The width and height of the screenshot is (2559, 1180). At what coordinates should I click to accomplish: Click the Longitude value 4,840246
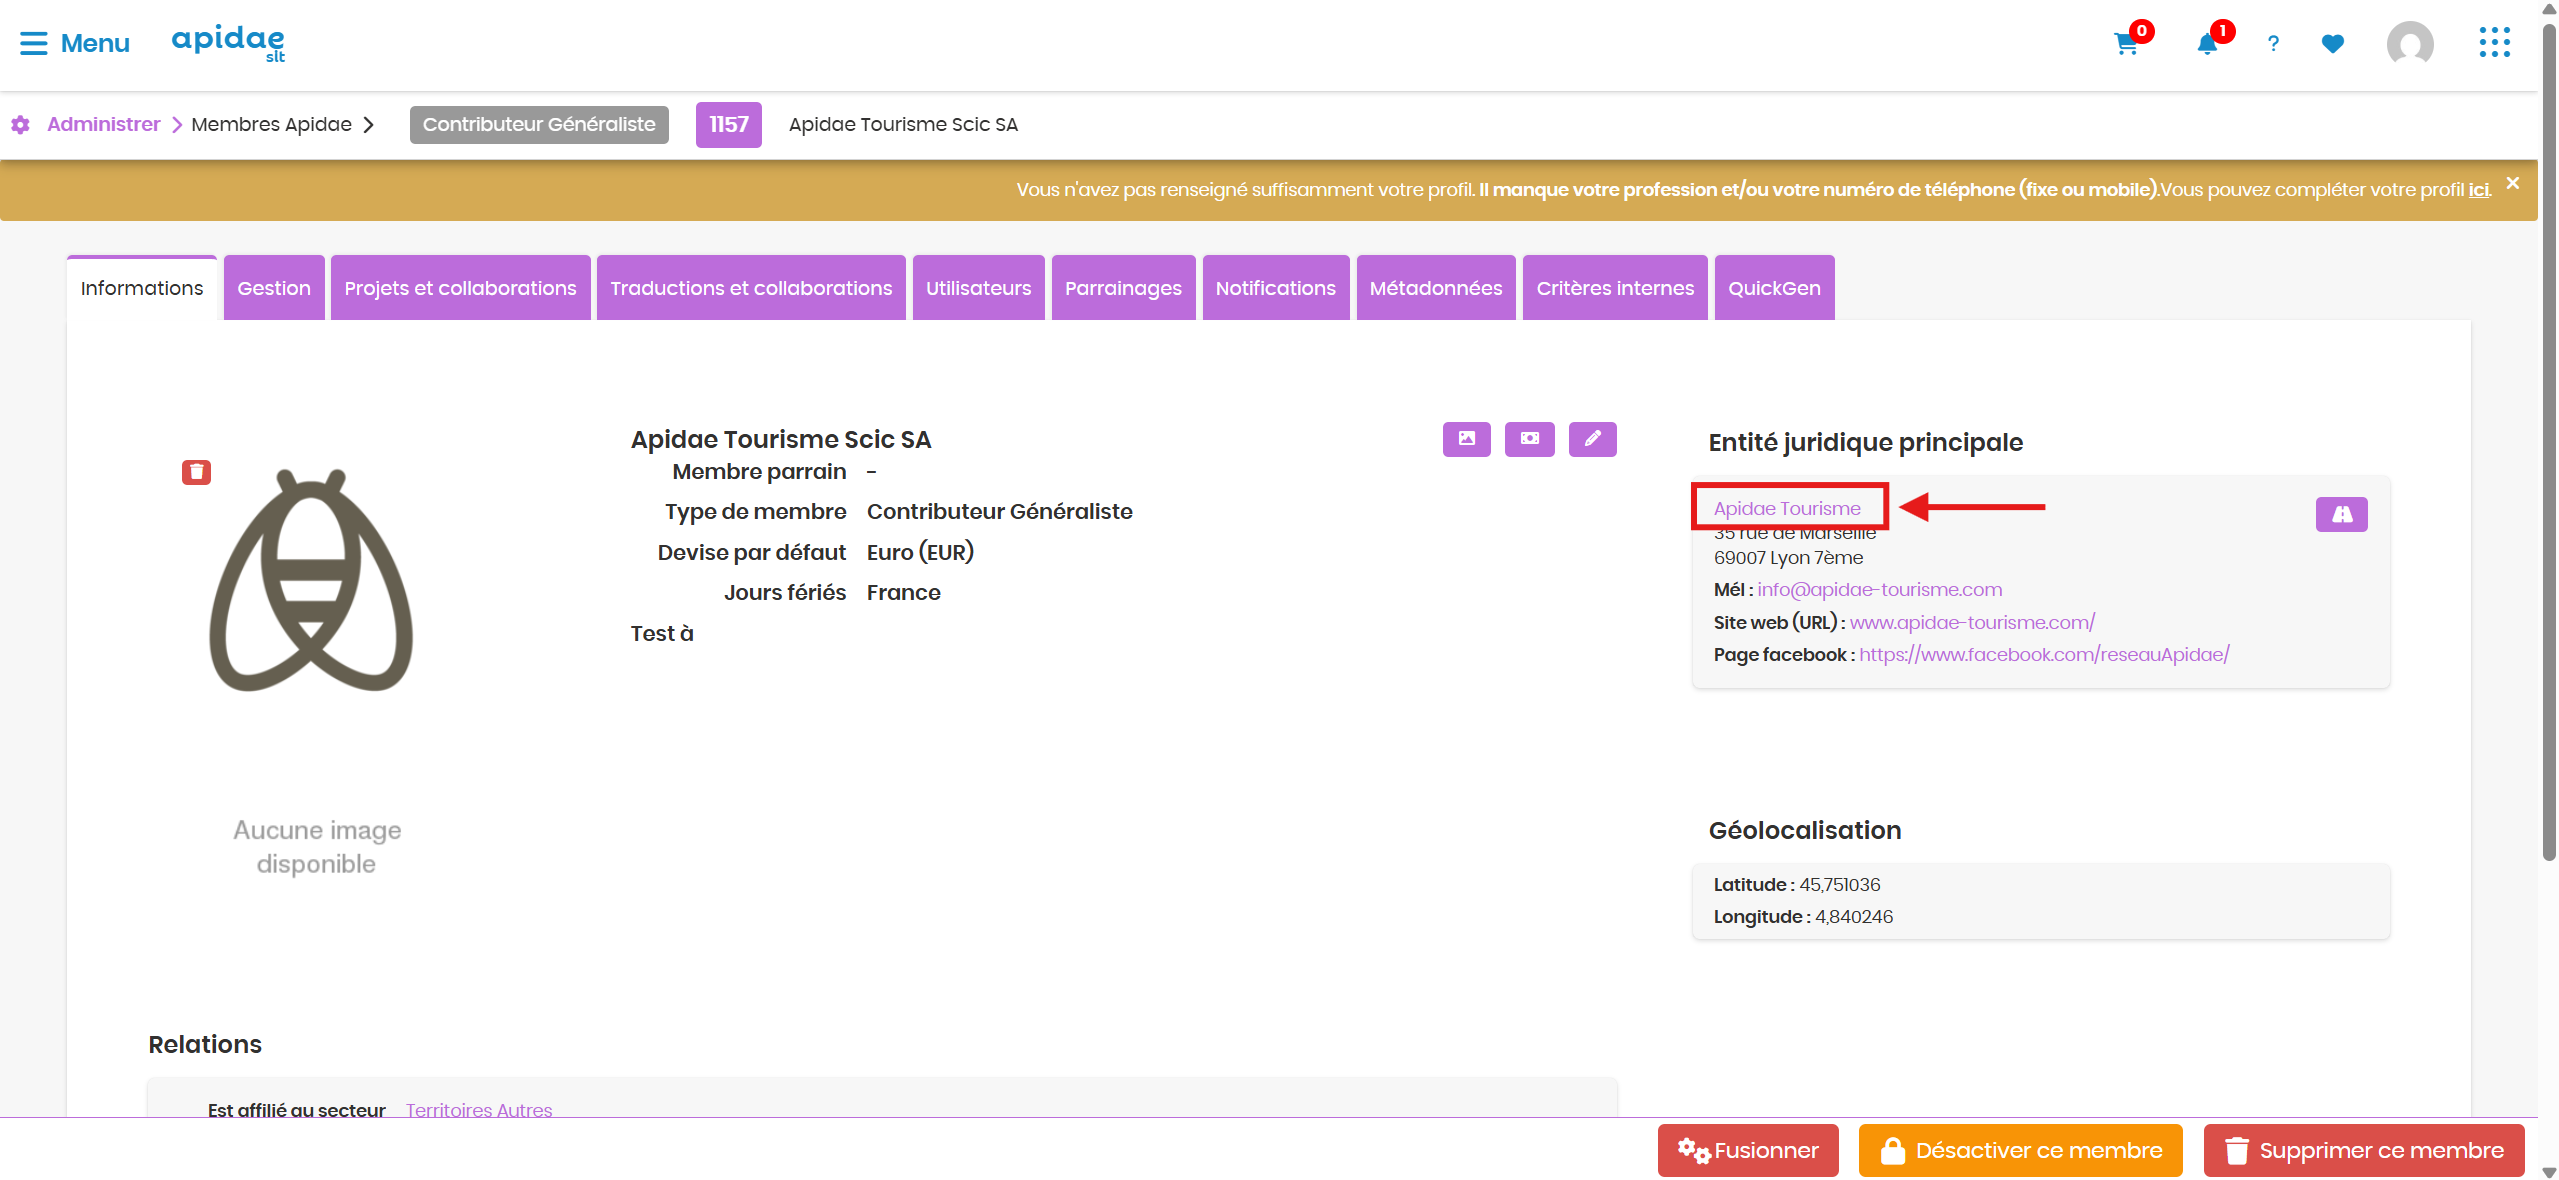coord(1853,917)
